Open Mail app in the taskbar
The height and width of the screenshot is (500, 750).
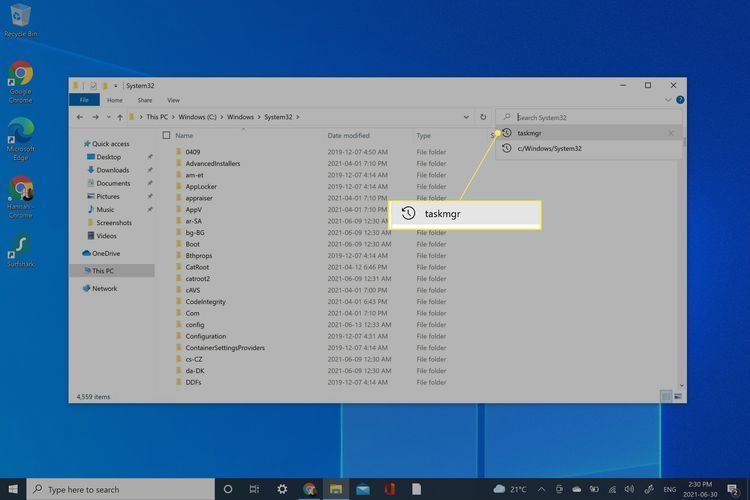[362, 489]
